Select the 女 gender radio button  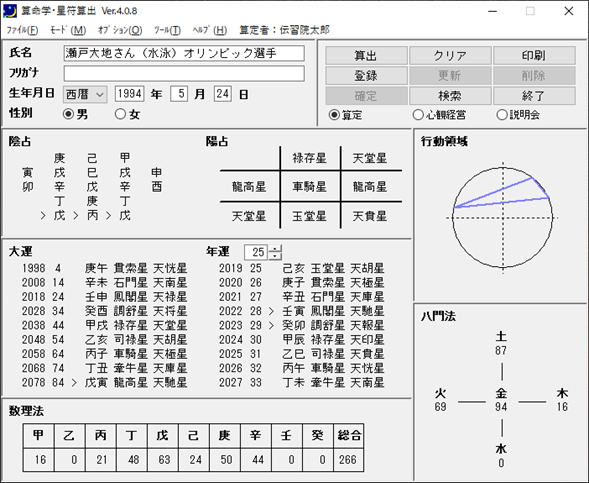pyautogui.click(x=120, y=114)
